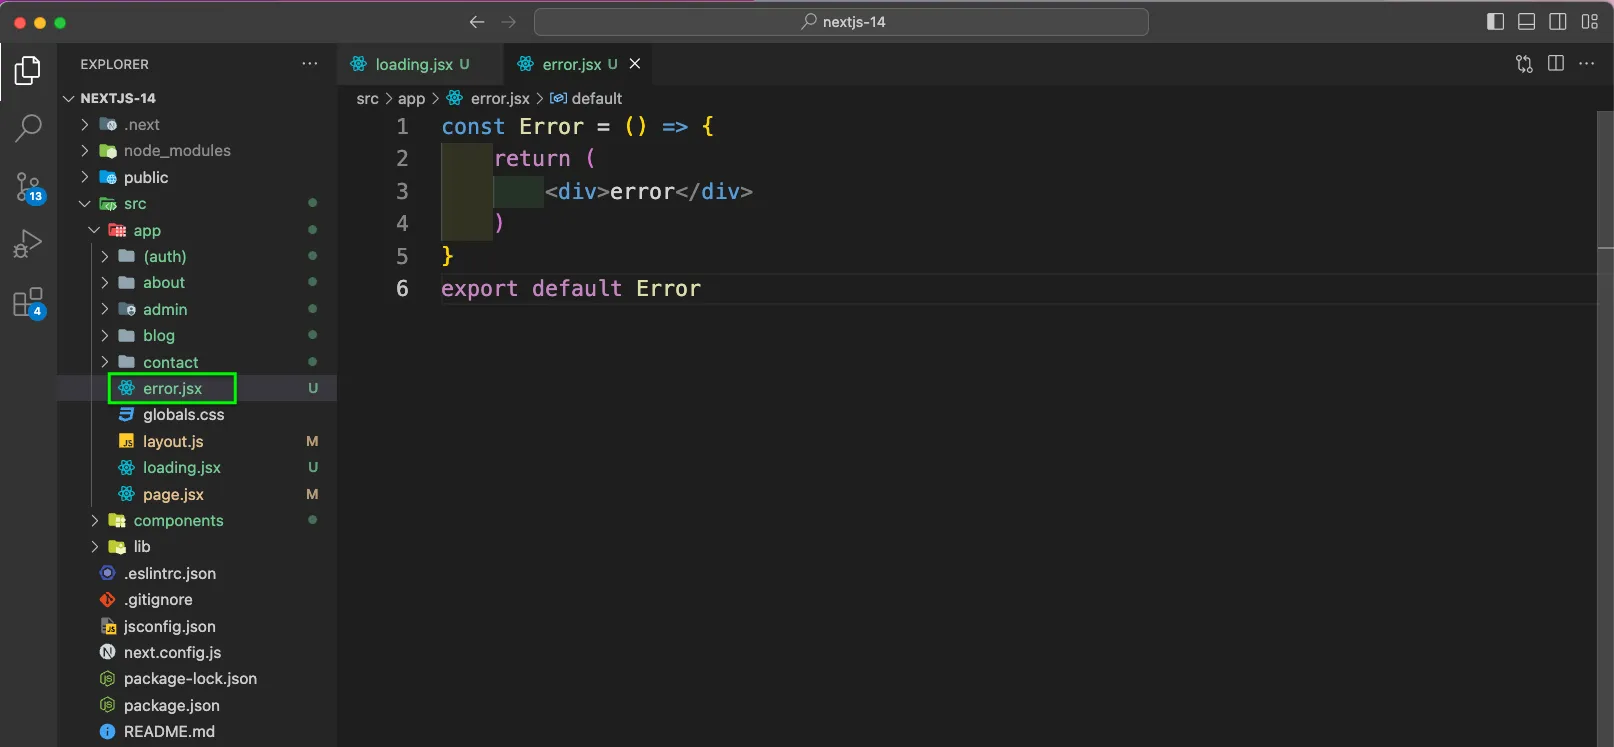Open the Explorer view in activity bar
This screenshot has width=1614, height=747.
(28, 70)
